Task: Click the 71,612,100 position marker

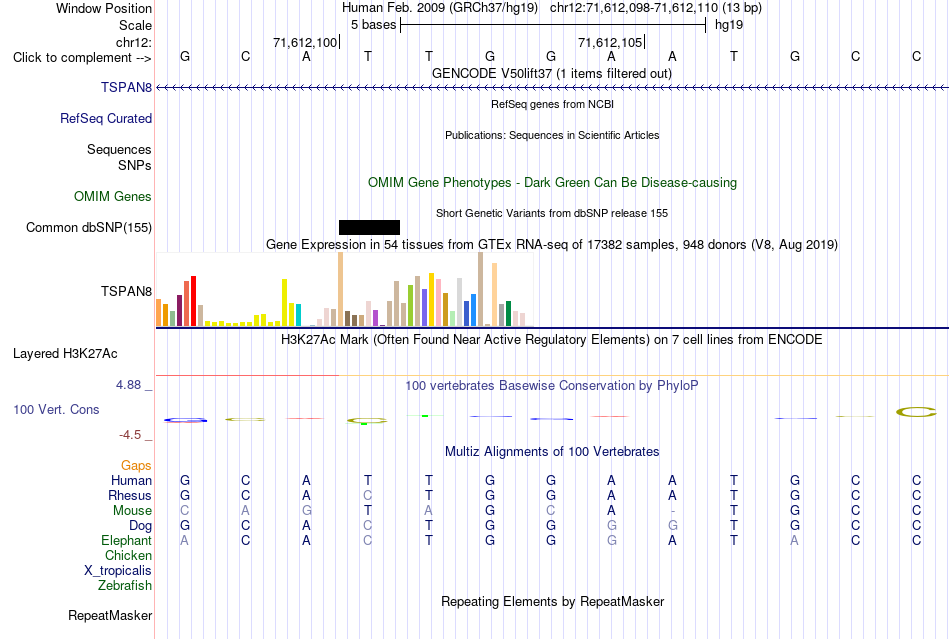Action: coord(305,42)
